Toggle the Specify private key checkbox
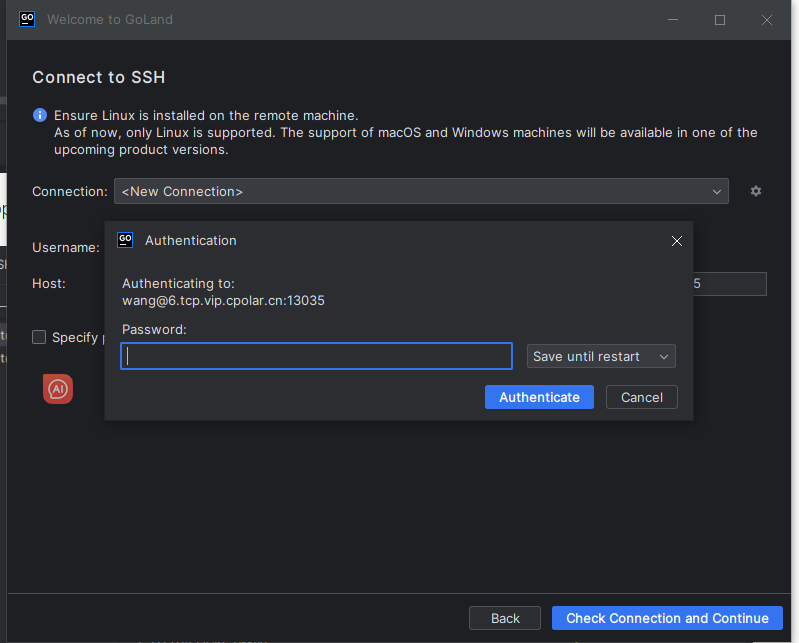The image size is (799, 643). [39, 337]
